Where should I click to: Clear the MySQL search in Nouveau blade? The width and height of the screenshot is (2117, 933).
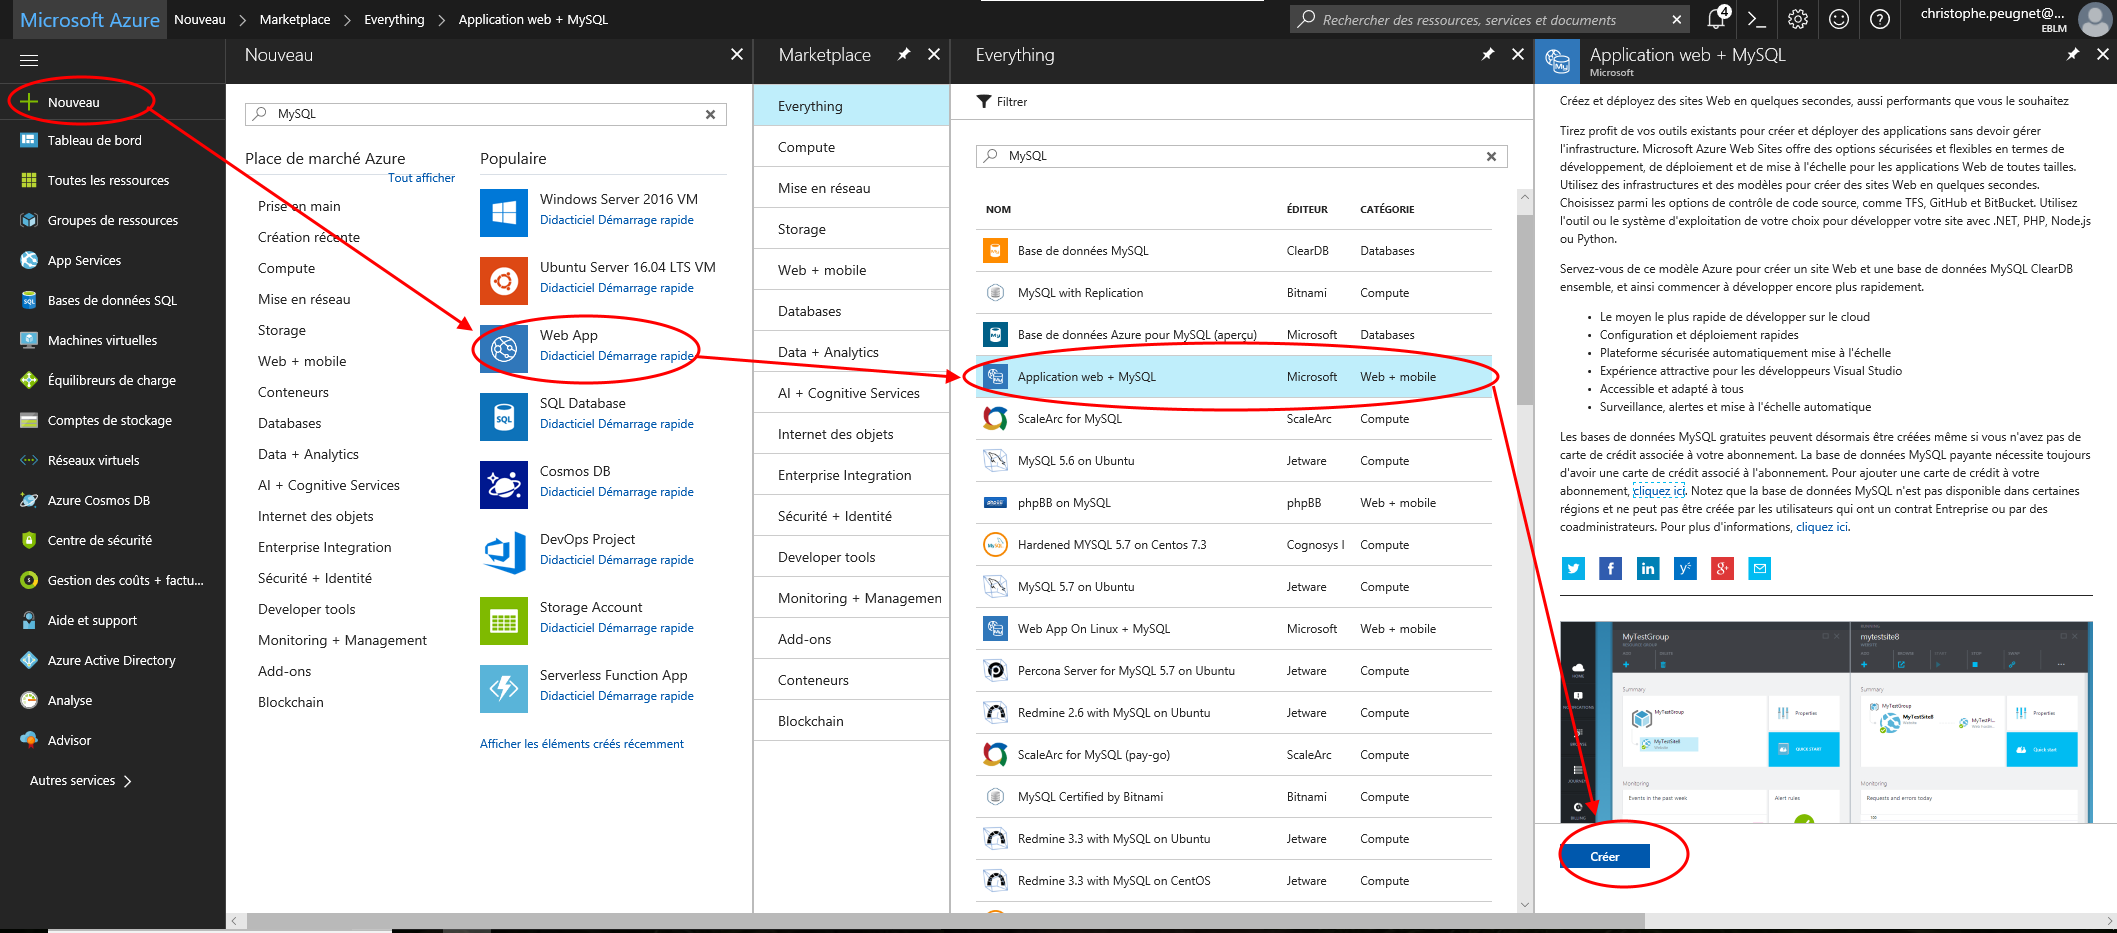[x=710, y=114]
